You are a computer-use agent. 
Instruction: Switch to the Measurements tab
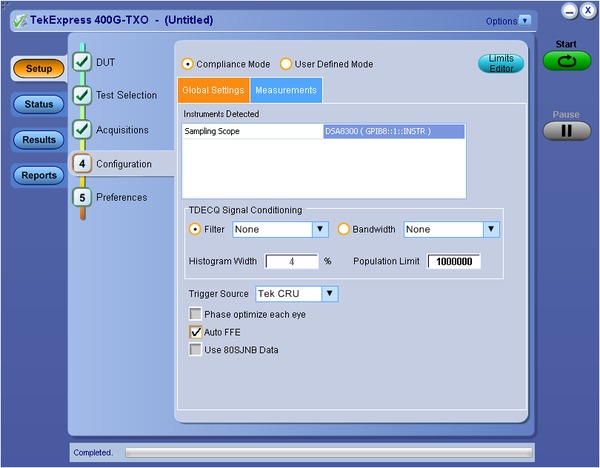coord(286,91)
